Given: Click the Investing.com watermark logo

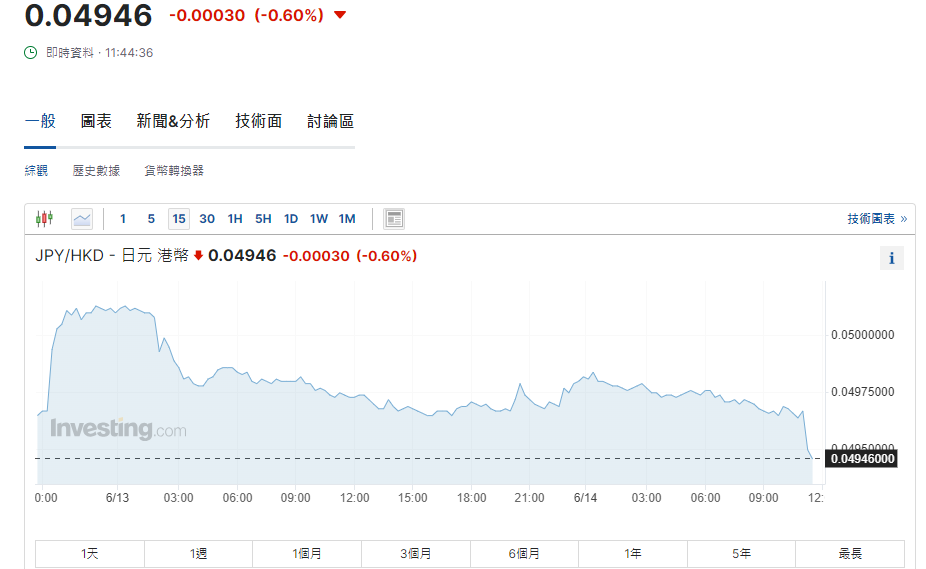Looking at the screenshot, I should (x=118, y=429).
